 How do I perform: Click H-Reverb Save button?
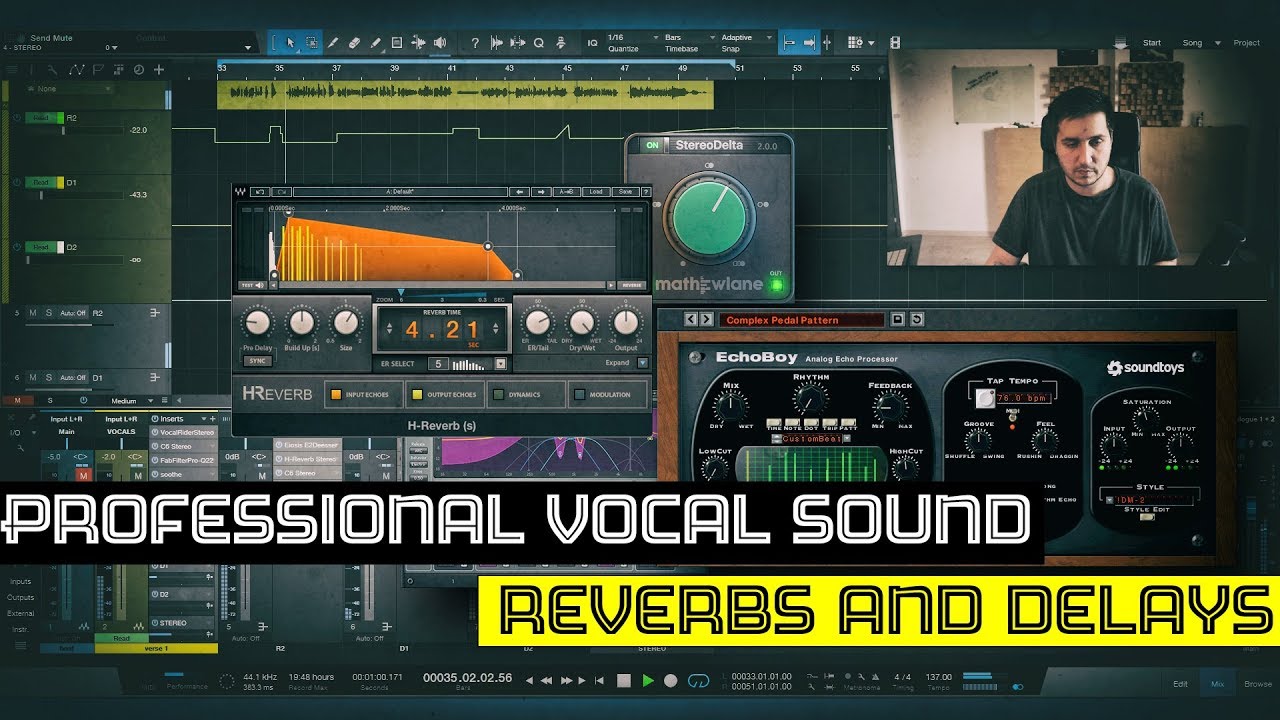point(626,191)
